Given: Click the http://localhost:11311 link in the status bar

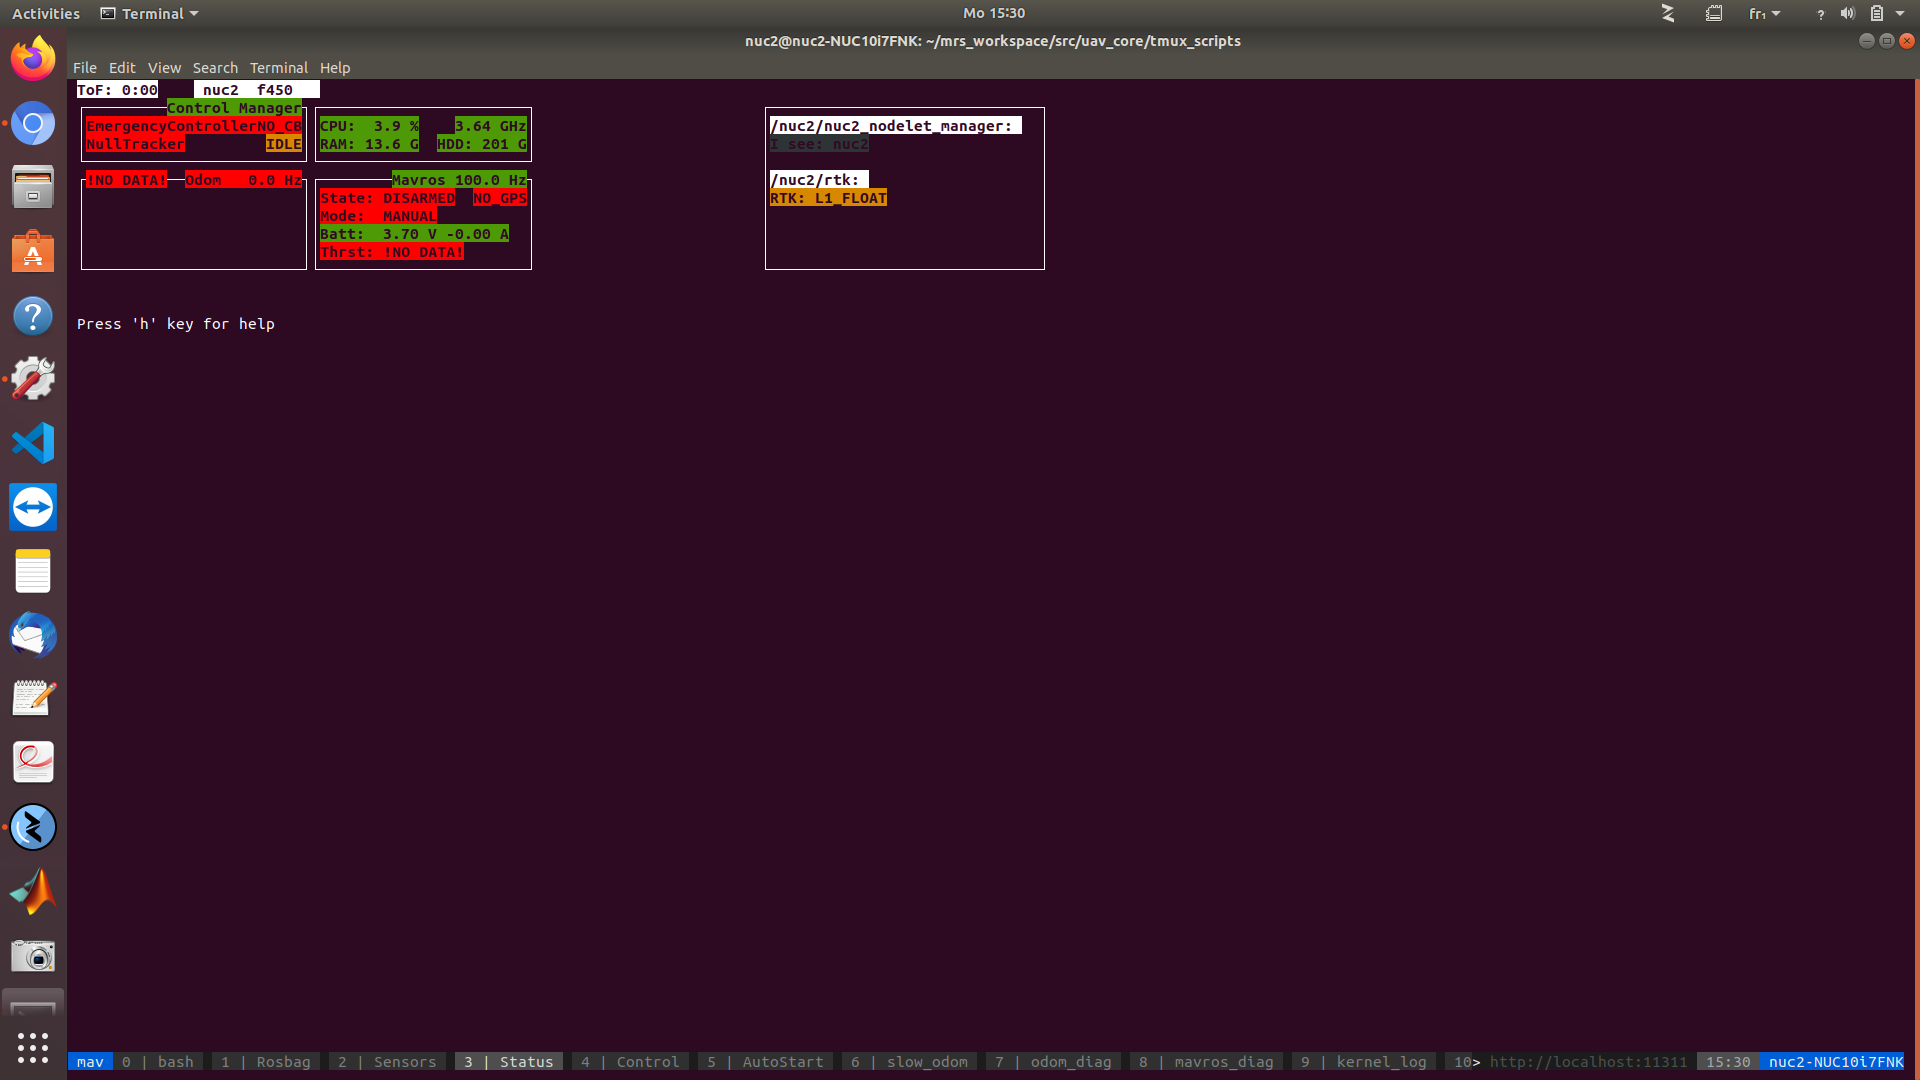Looking at the screenshot, I should pos(1588,1061).
